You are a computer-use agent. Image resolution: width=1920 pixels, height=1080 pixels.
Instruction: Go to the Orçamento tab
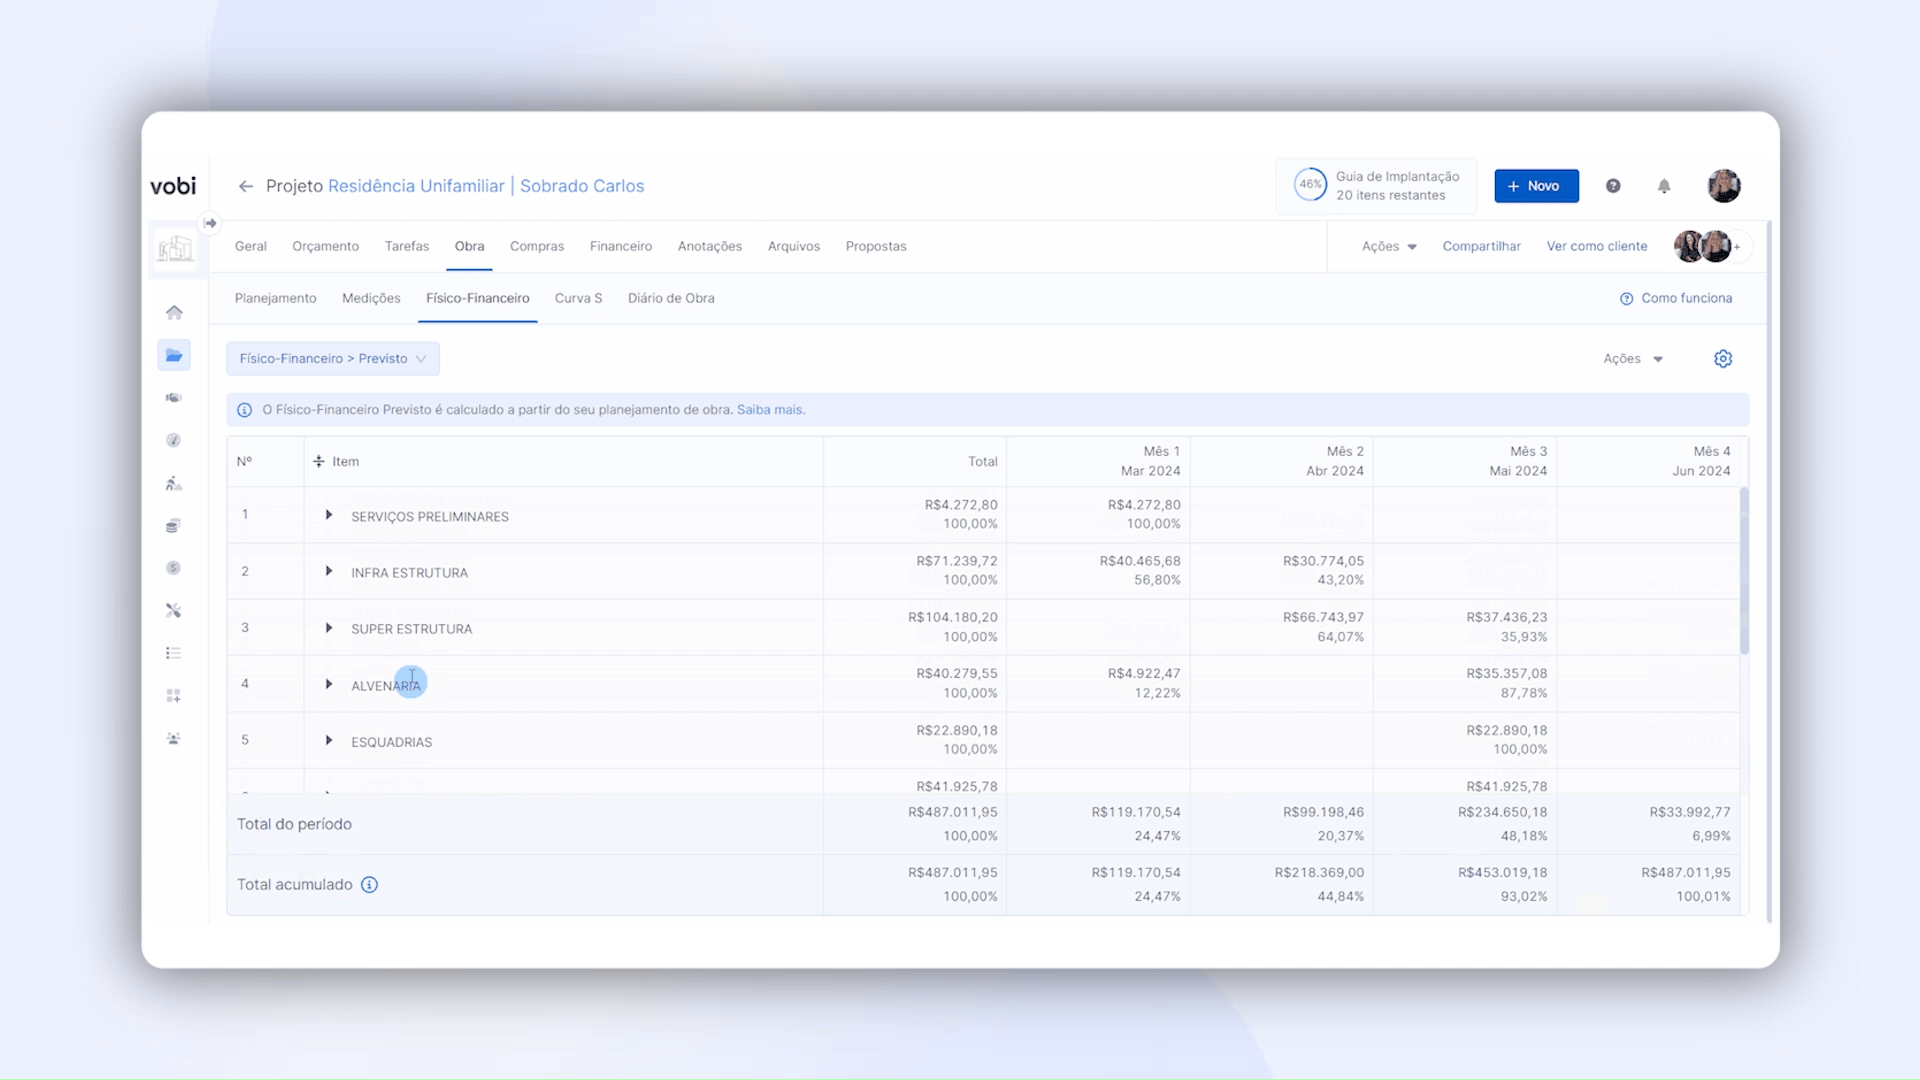325,246
